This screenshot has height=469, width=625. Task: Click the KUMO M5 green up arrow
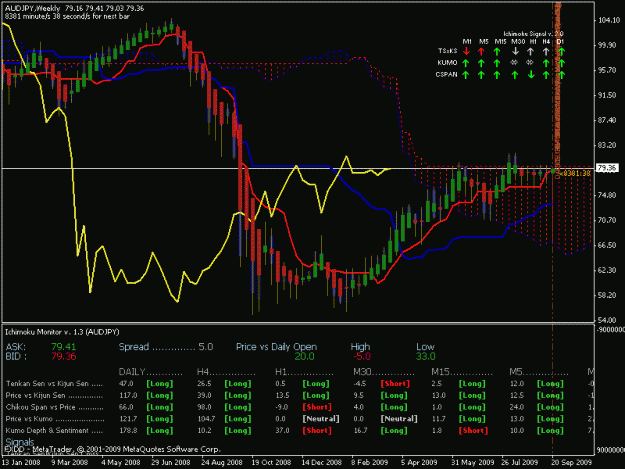pyautogui.click(x=482, y=63)
